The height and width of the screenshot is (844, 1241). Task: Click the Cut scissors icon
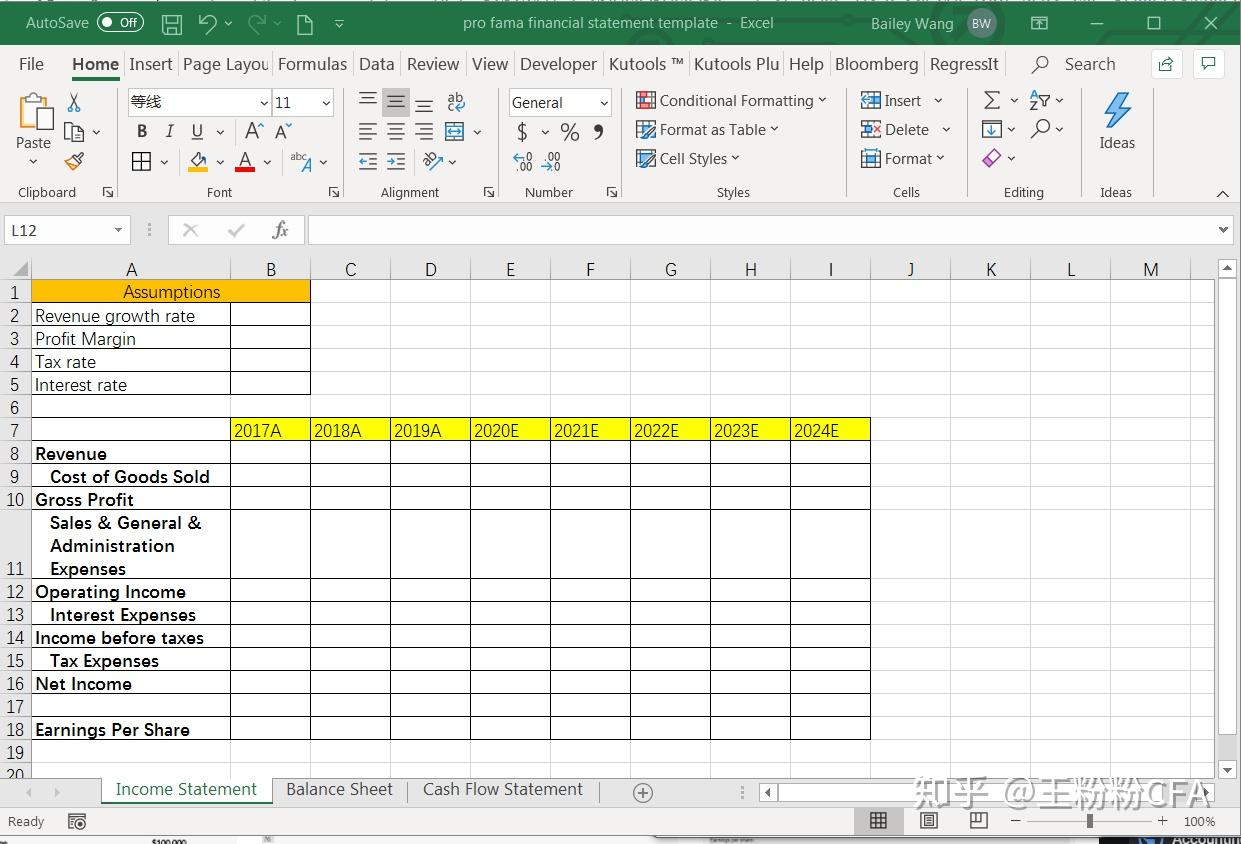coord(74,102)
